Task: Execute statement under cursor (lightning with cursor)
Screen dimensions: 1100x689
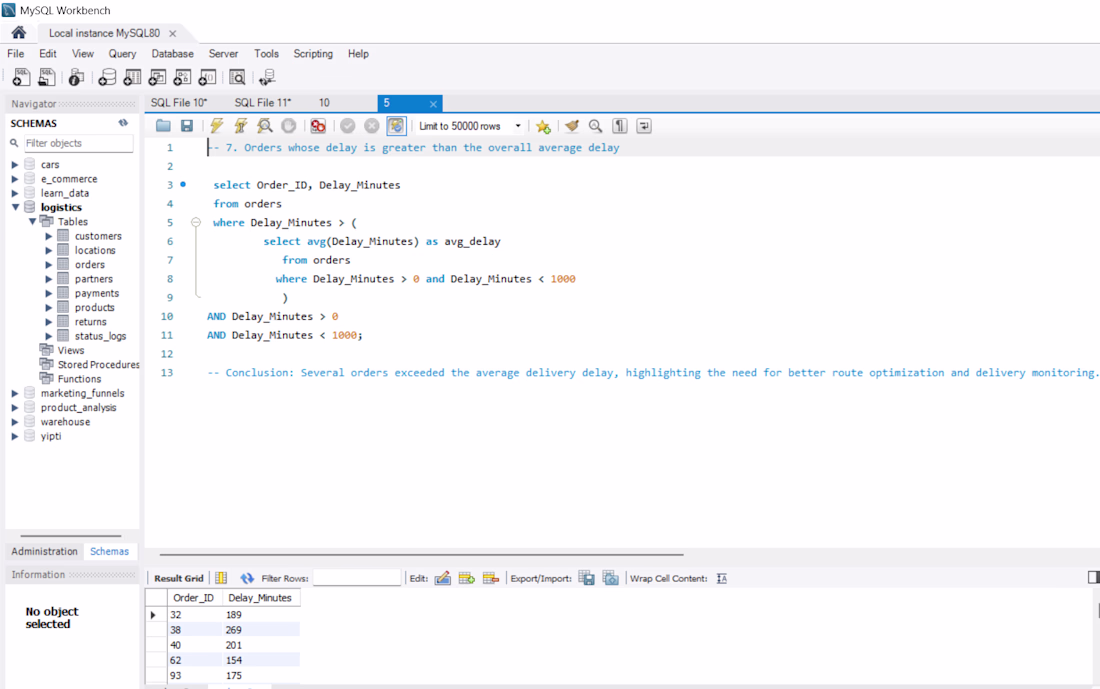Action: click(241, 126)
